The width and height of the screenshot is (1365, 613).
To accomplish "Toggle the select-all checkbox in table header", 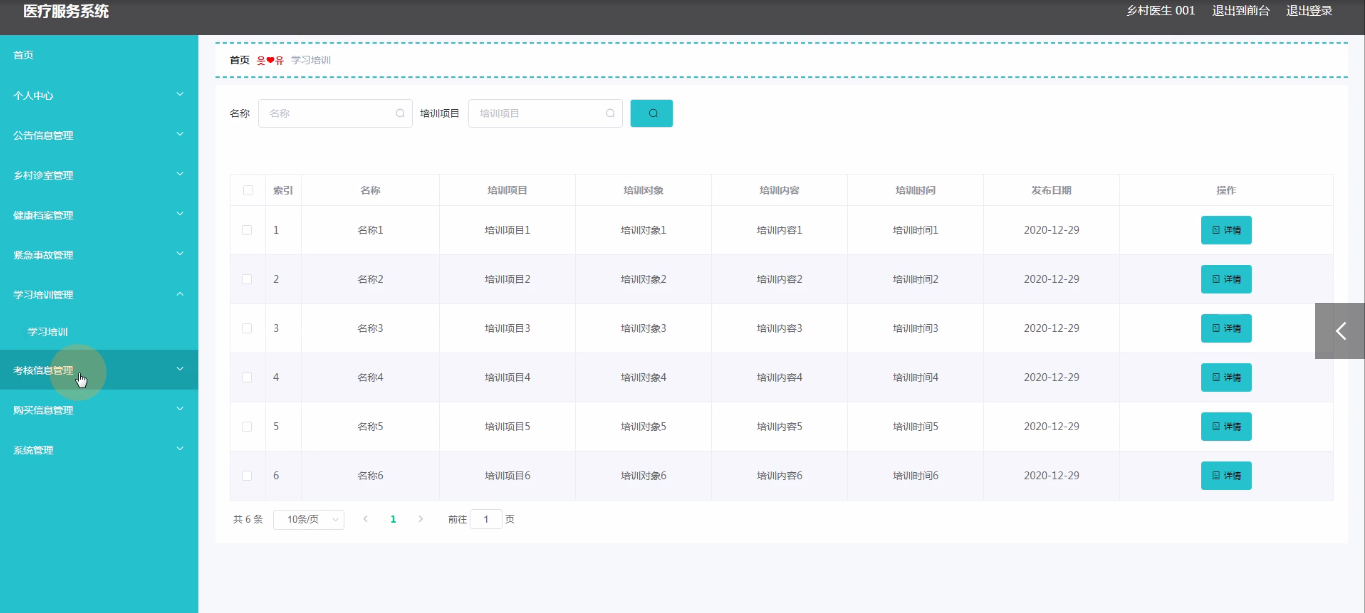I will coord(247,190).
